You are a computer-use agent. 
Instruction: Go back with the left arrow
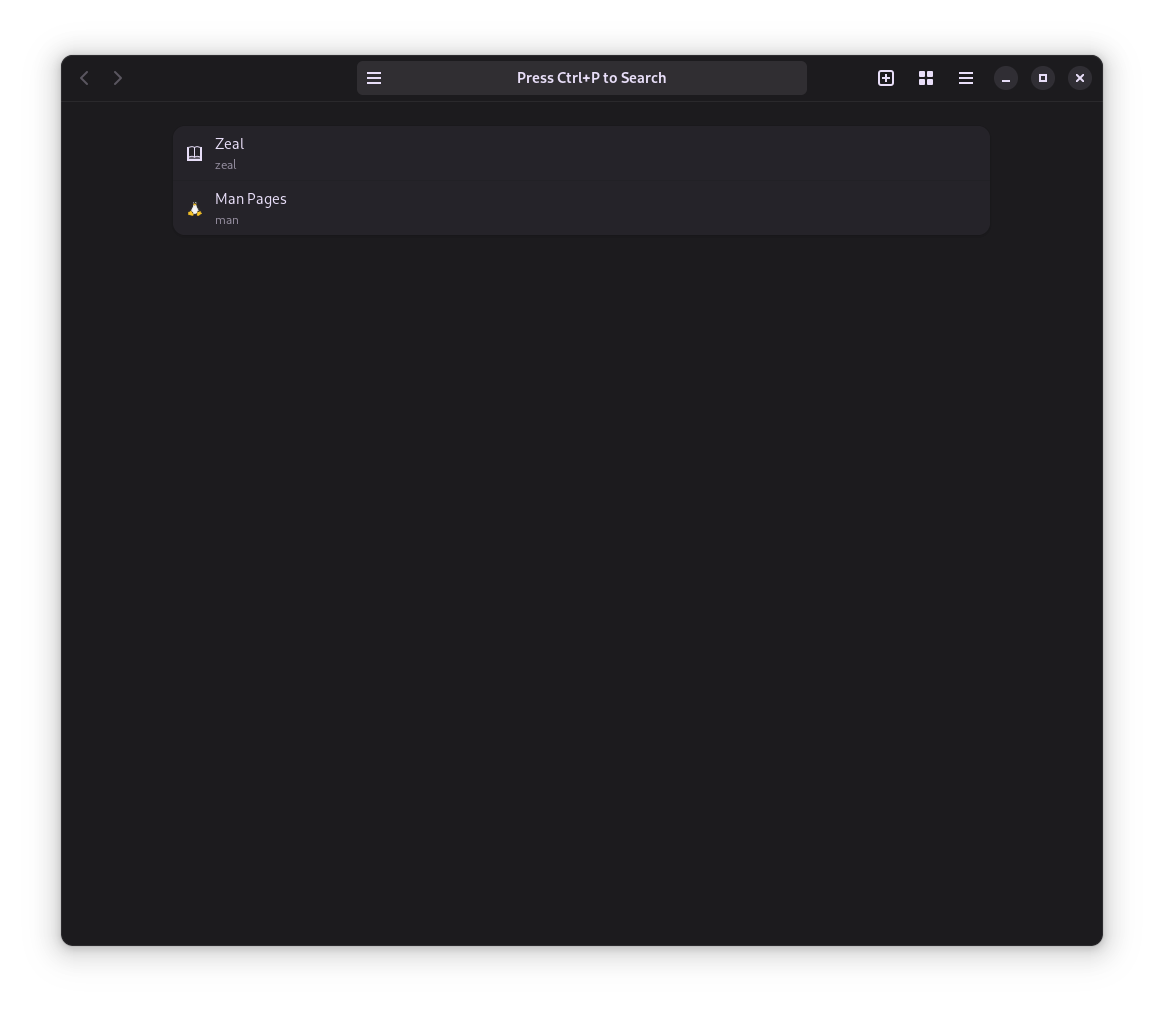pyautogui.click(x=85, y=78)
